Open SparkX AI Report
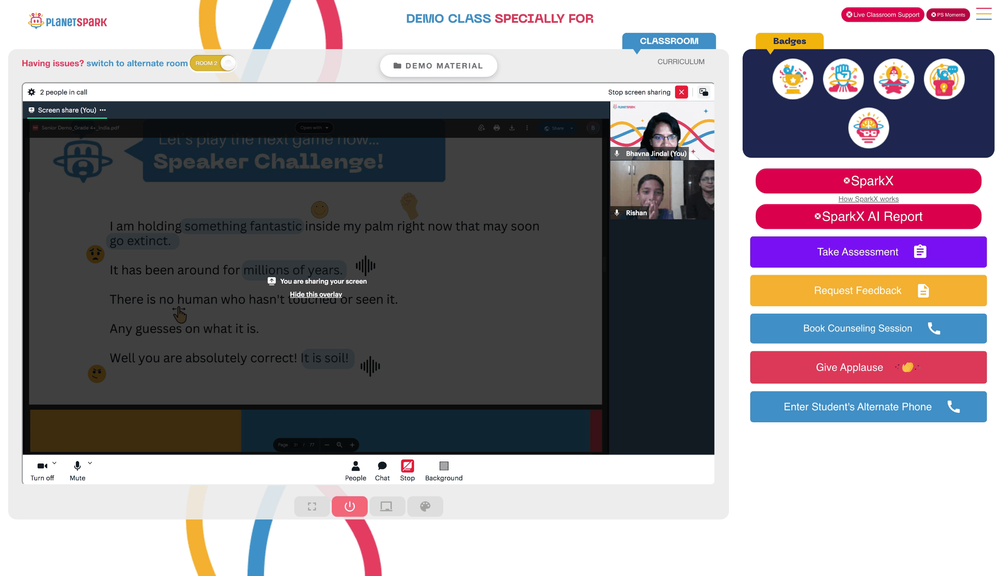Screen dimensions: 1000x576 pyautogui.click(x=868, y=216)
